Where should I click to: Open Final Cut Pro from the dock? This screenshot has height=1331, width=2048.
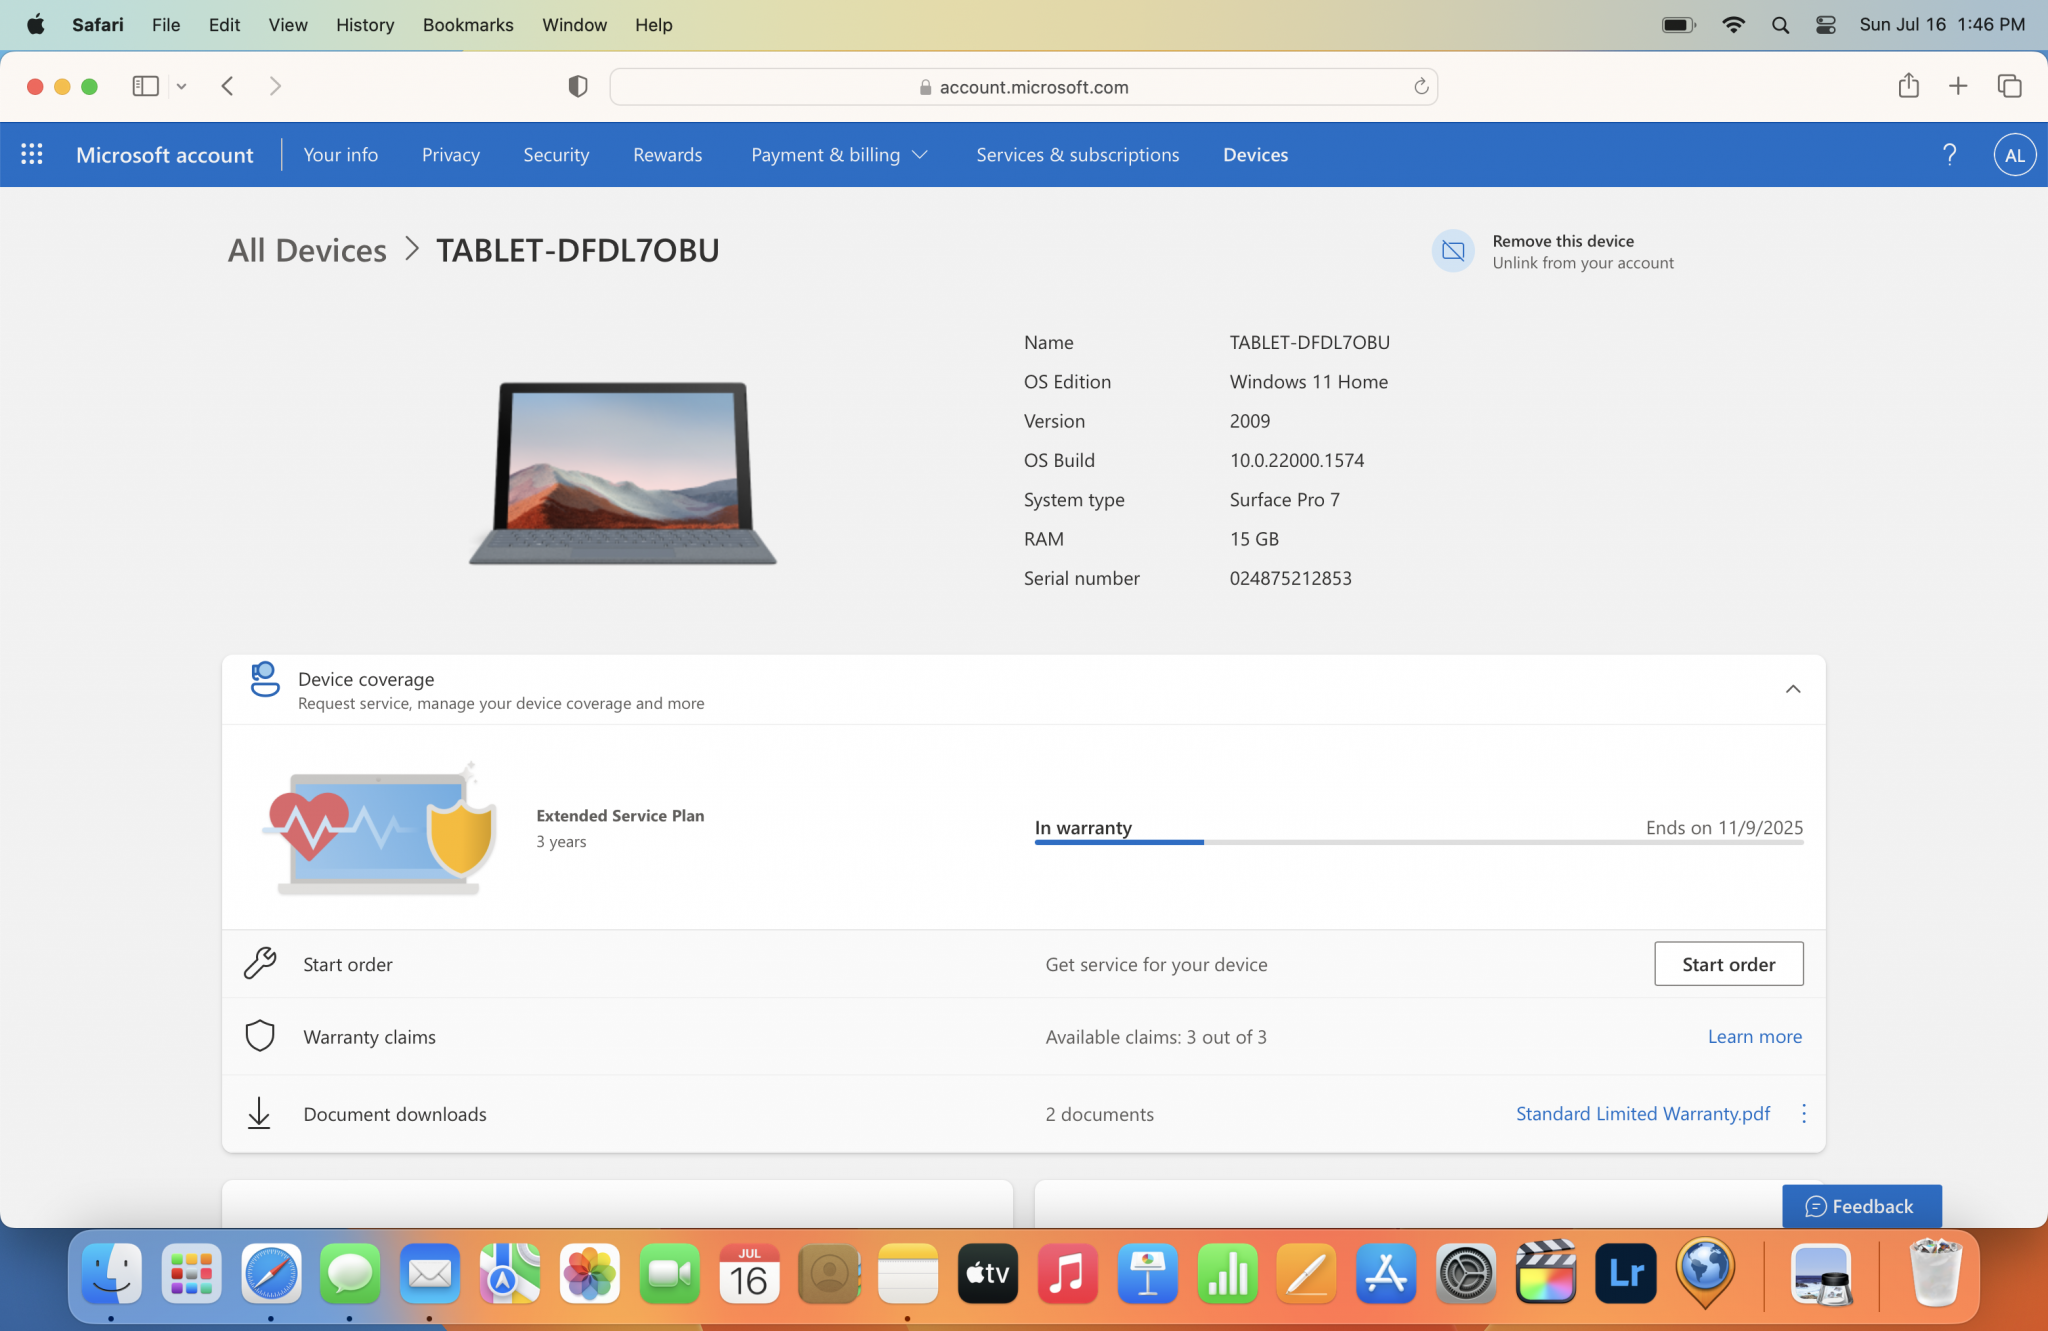[x=1545, y=1274]
